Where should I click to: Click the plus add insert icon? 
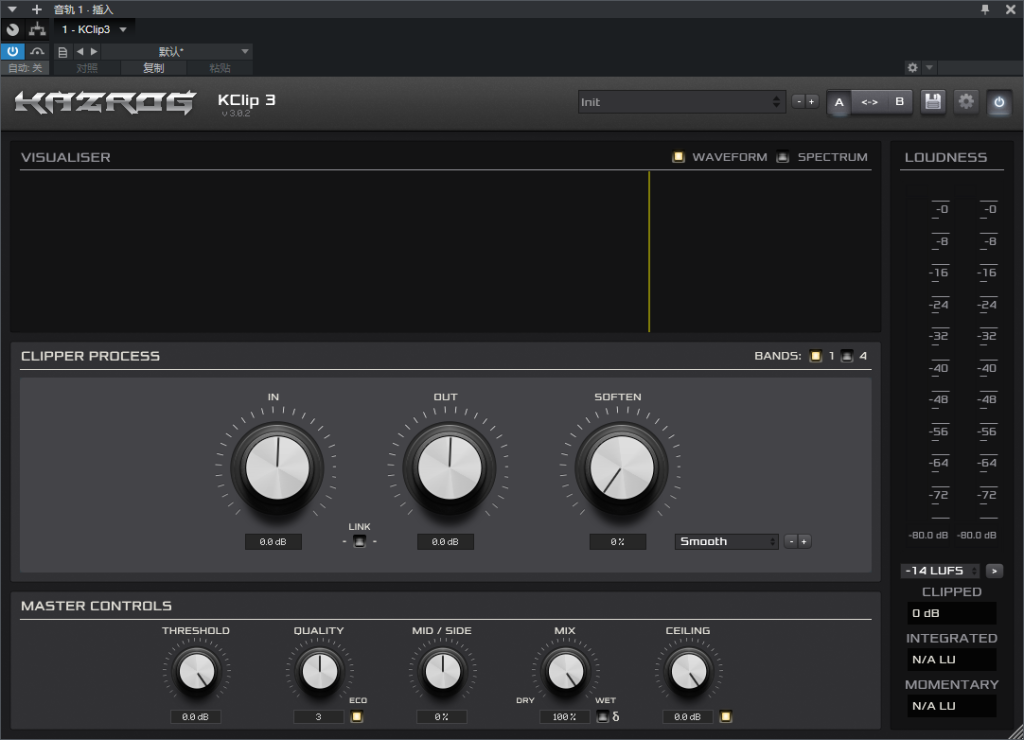tap(37, 9)
